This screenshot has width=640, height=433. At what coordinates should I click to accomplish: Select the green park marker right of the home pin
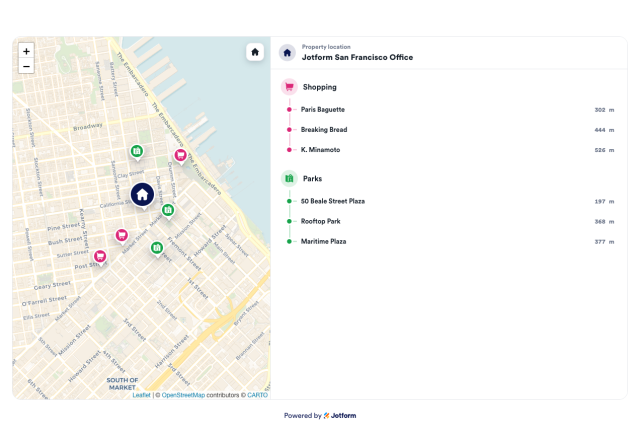point(168,211)
